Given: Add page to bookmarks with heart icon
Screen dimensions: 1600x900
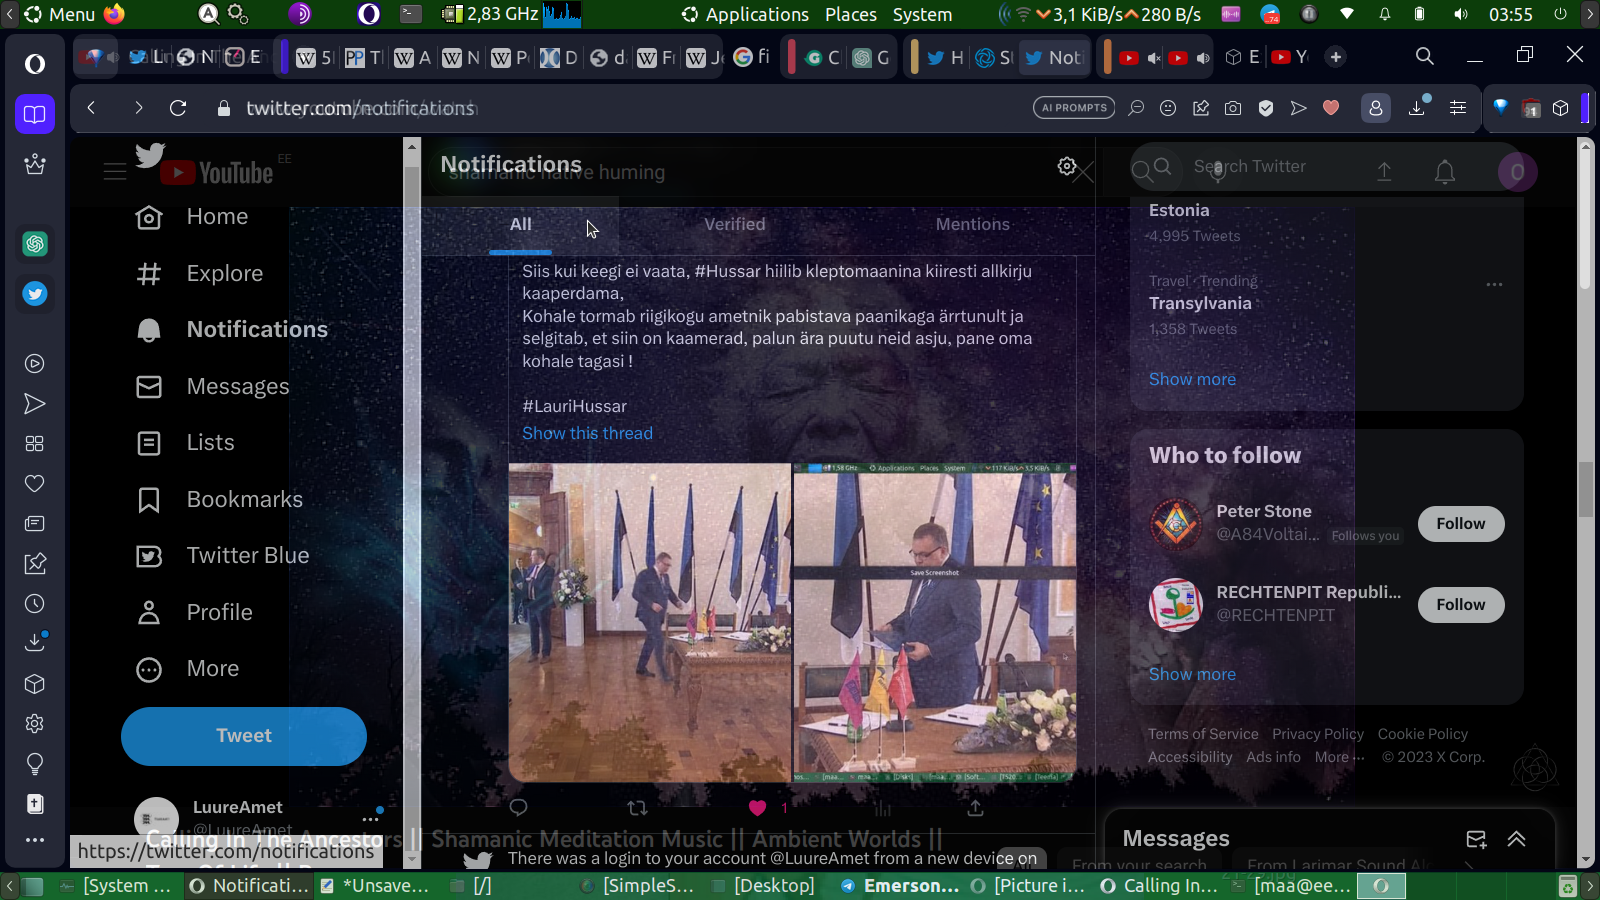Looking at the screenshot, I should tap(1331, 108).
